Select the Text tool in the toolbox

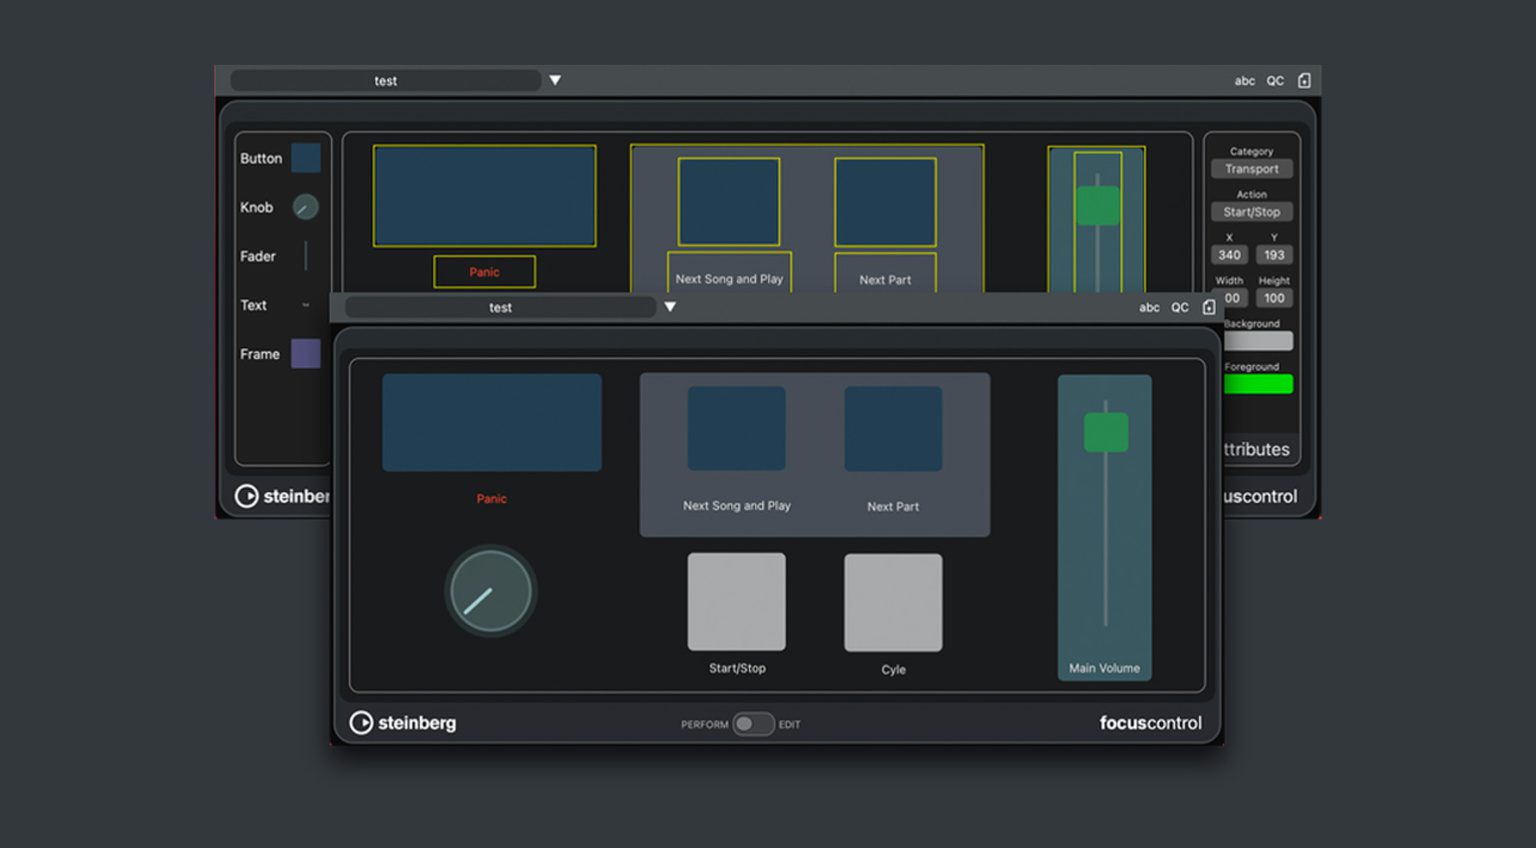pos(305,305)
